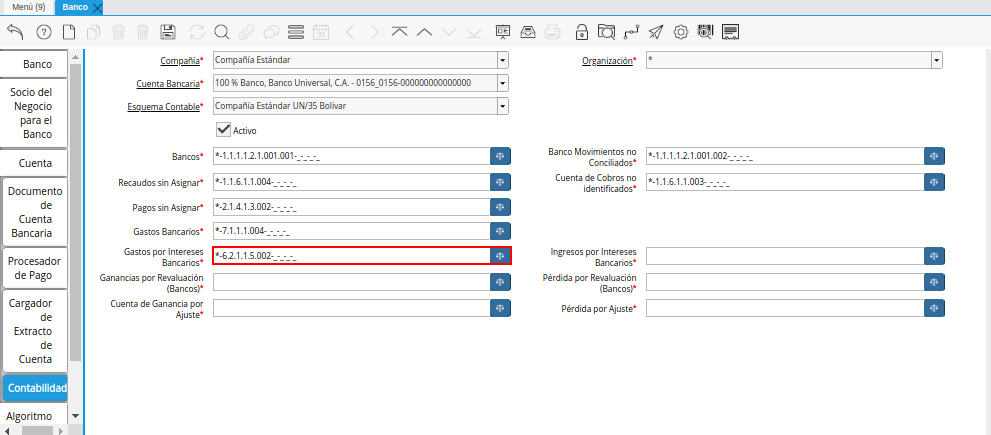Open account picker for Cuenta de Cobros no identificados
The height and width of the screenshot is (435, 991).
pyautogui.click(x=934, y=182)
